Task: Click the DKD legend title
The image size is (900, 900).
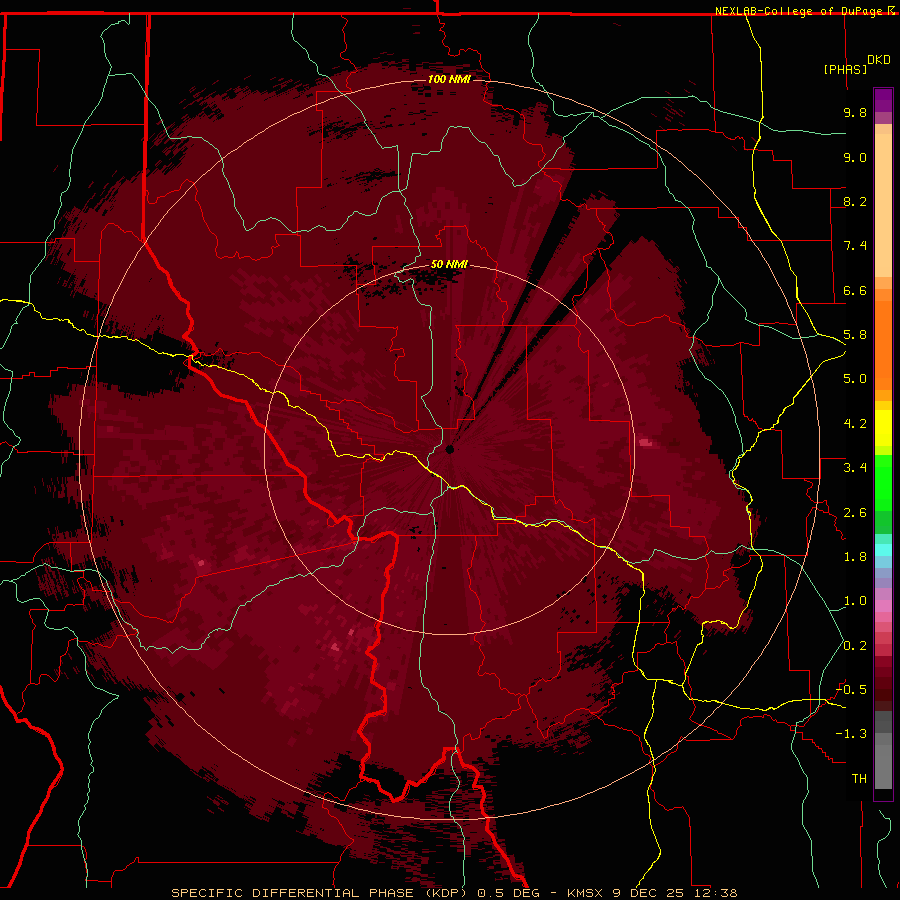Action: [879, 60]
